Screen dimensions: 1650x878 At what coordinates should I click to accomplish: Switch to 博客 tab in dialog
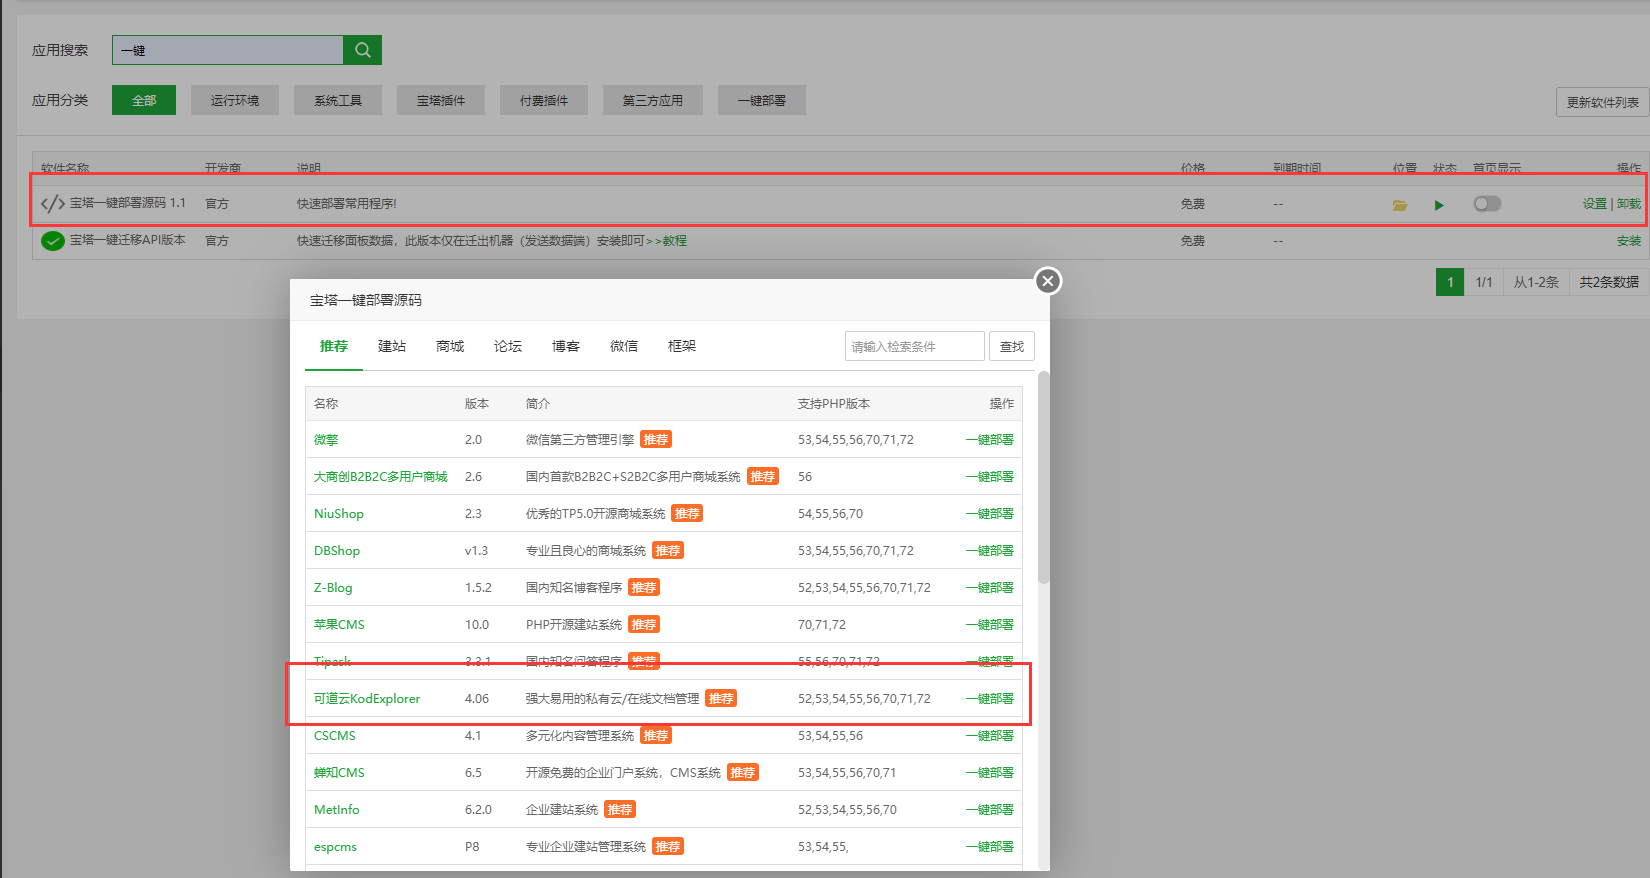[x=566, y=346]
